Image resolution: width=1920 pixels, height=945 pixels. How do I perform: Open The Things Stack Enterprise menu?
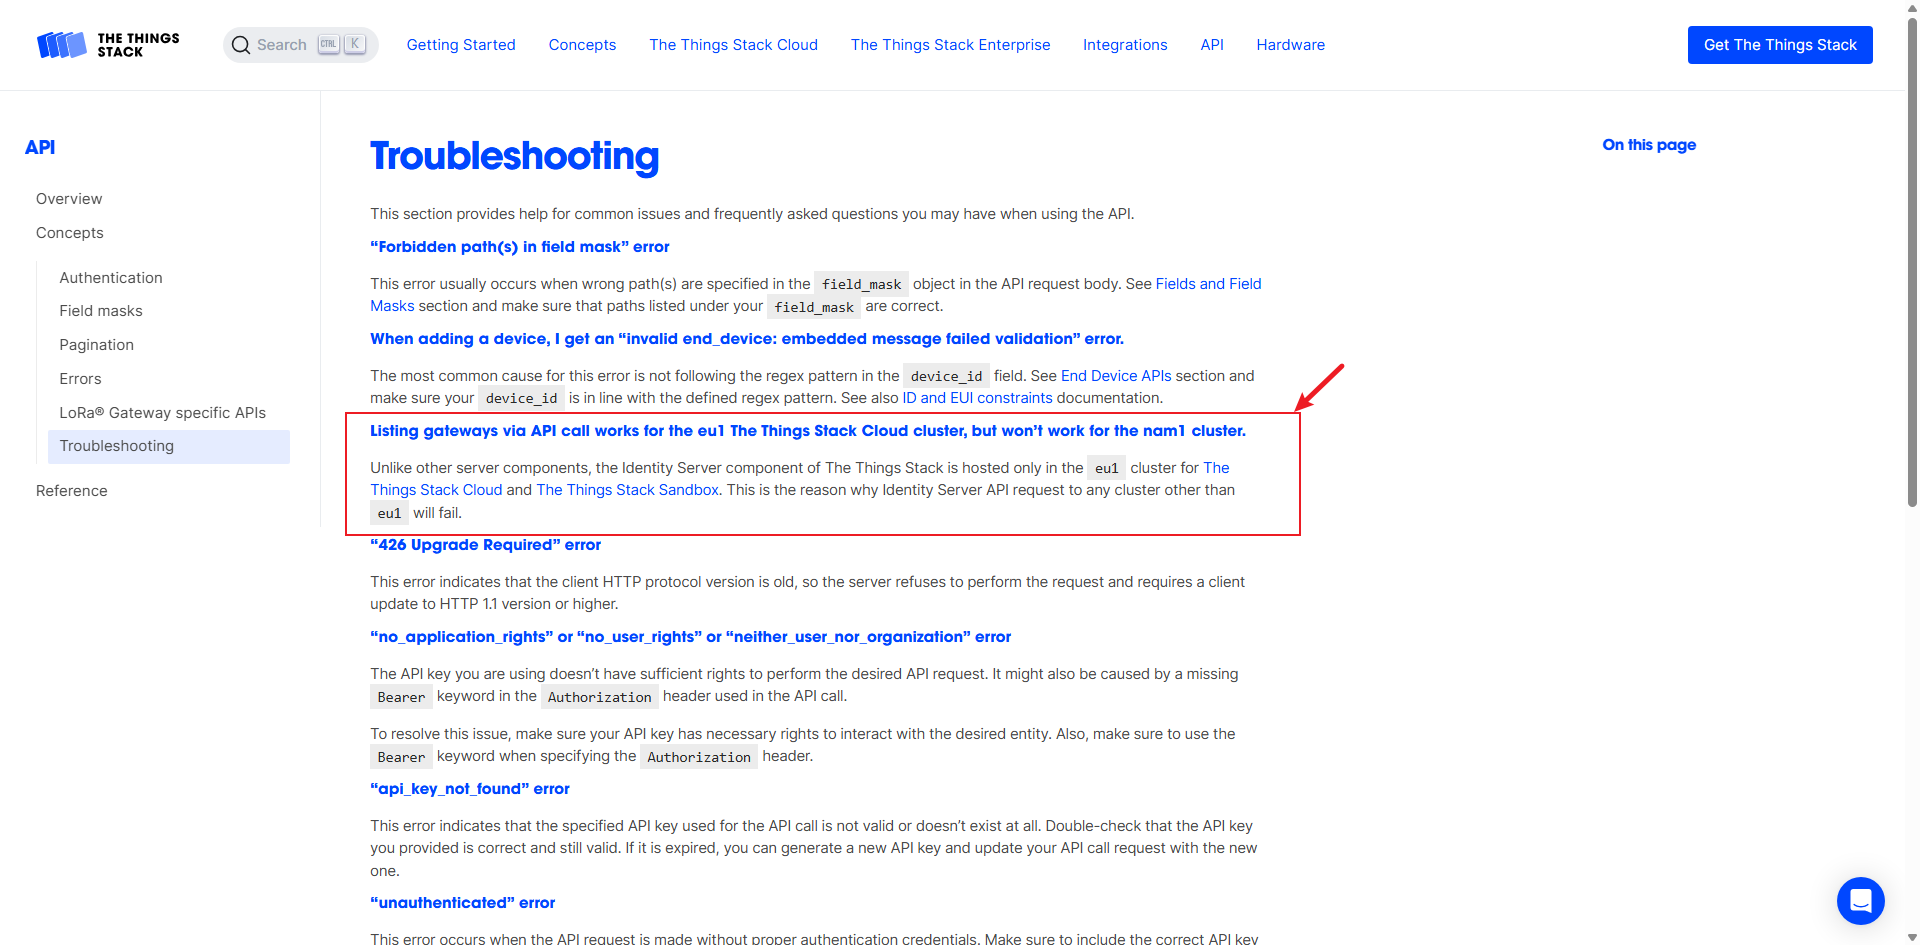(950, 45)
